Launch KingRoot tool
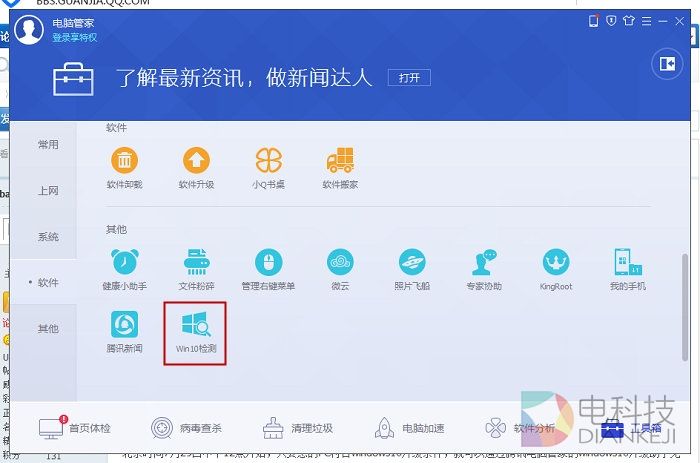This screenshot has width=700, height=463. click(x=556, y=270)
